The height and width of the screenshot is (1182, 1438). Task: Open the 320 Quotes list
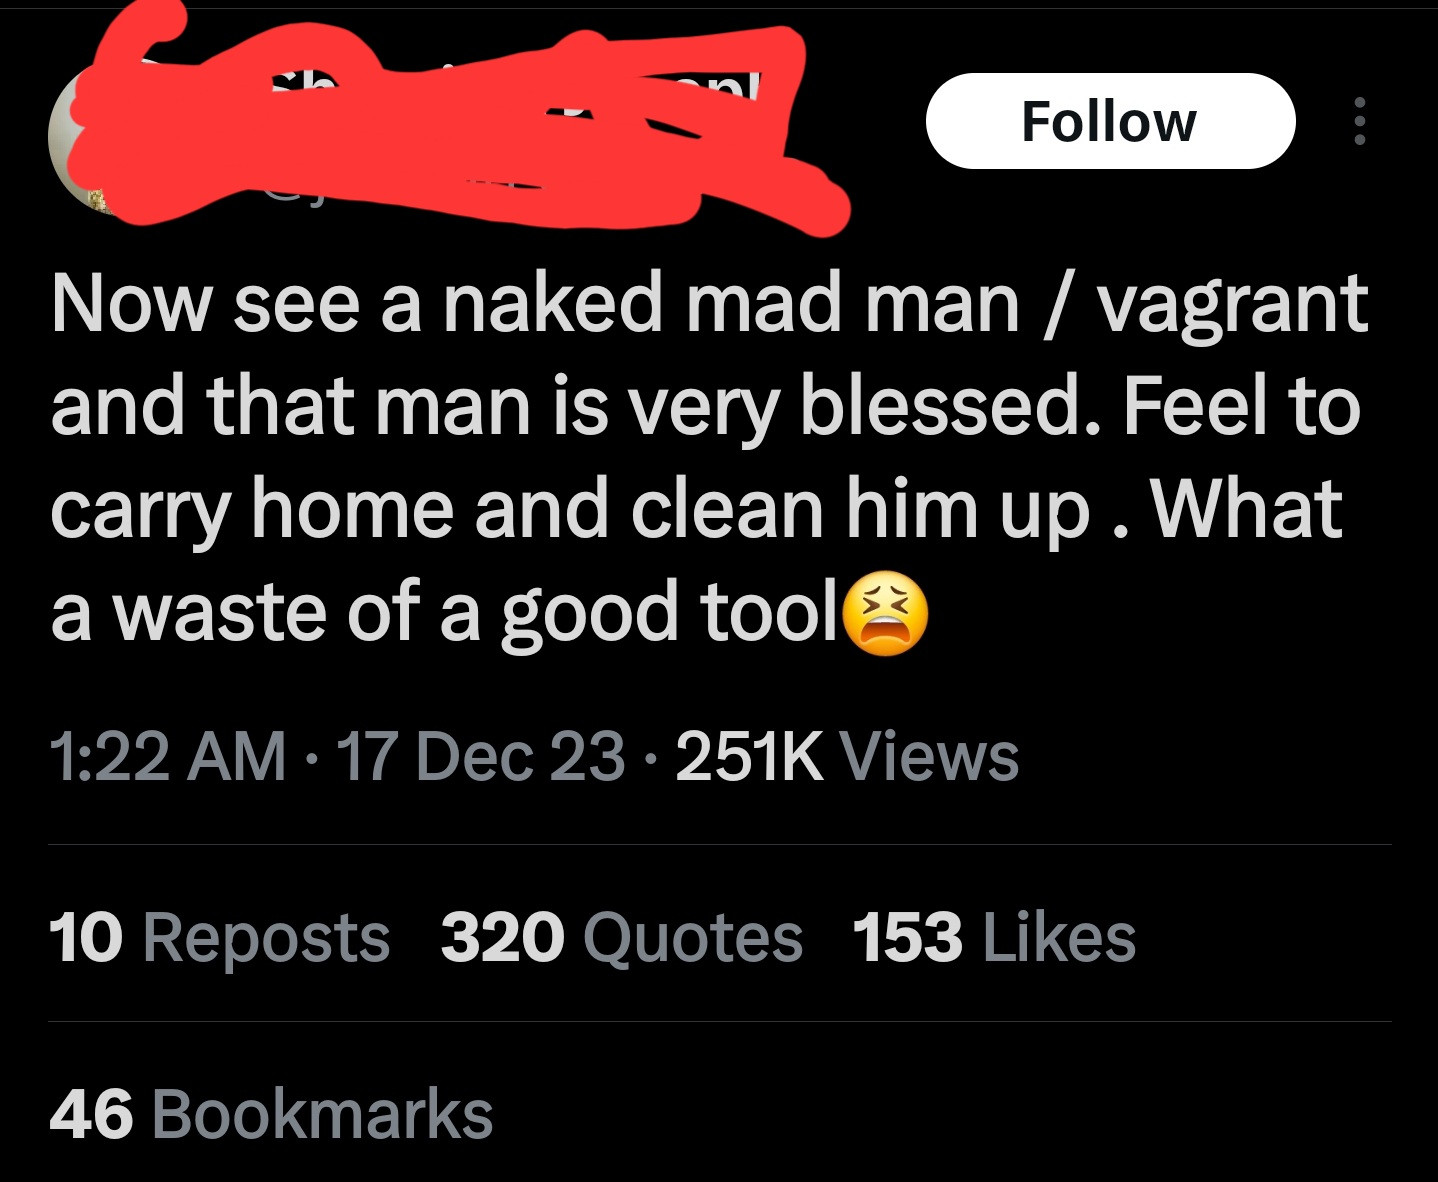pos(621,938)
